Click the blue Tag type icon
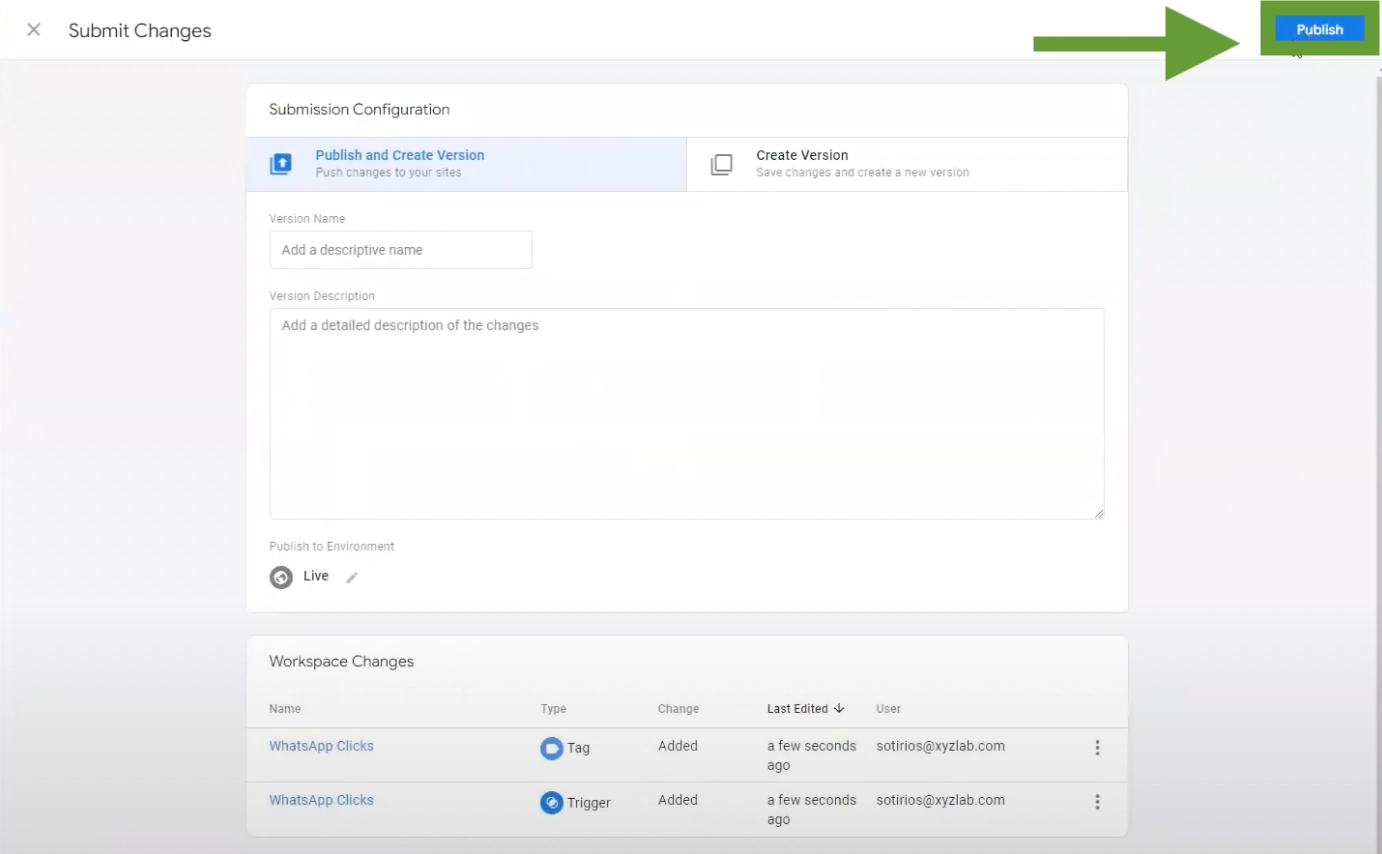Screen dimensions: 1382x854 click(x=551, y=748)
